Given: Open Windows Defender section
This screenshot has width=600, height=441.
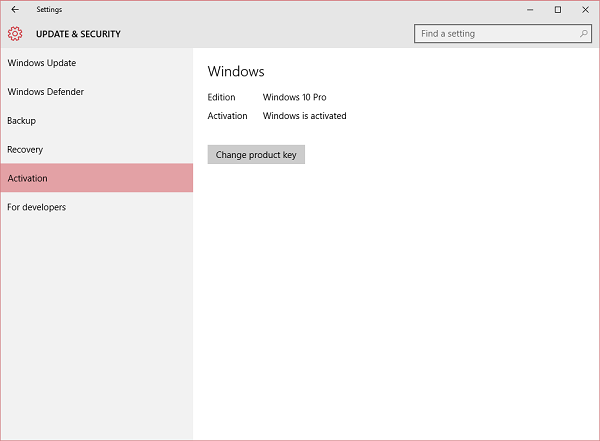Looking at the screenshot, I should (x=96, y=92).
